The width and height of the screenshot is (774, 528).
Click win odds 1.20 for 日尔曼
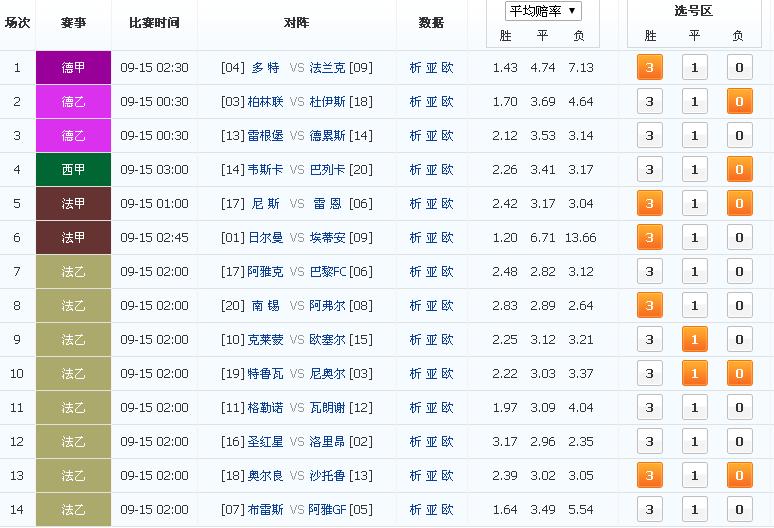click(x=505, y=238)
